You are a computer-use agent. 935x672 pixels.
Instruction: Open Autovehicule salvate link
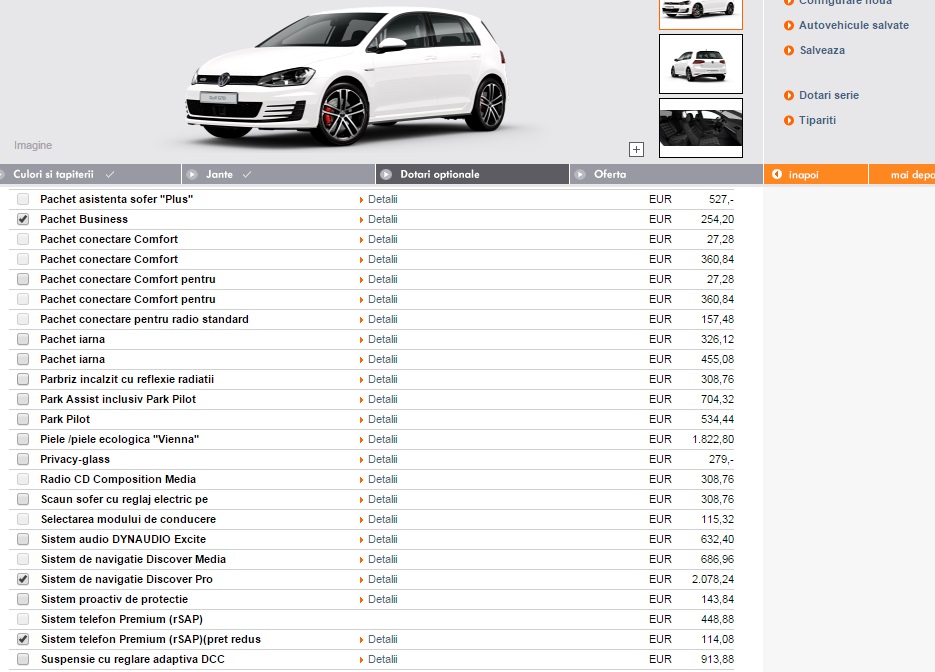[854, 25]
